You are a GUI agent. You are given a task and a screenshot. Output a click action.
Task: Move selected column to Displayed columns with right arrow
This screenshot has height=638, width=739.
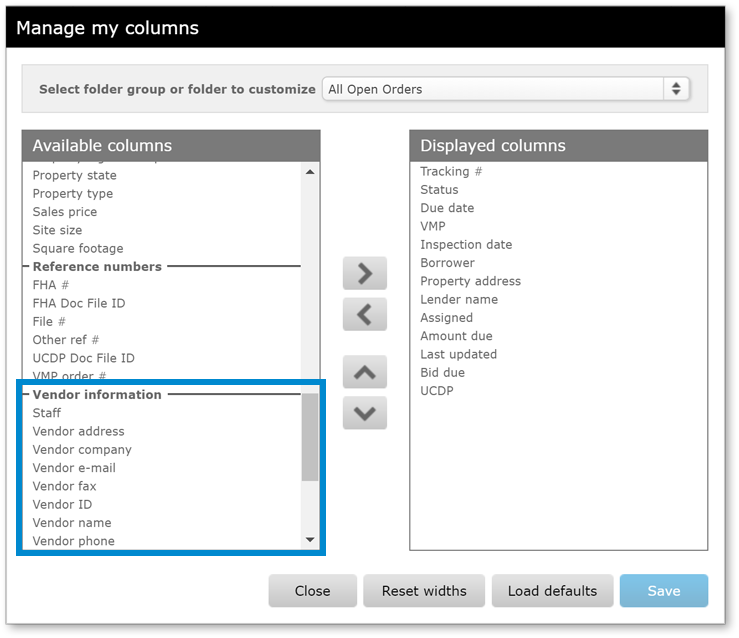pyautogui.click(x=365, y=273)
